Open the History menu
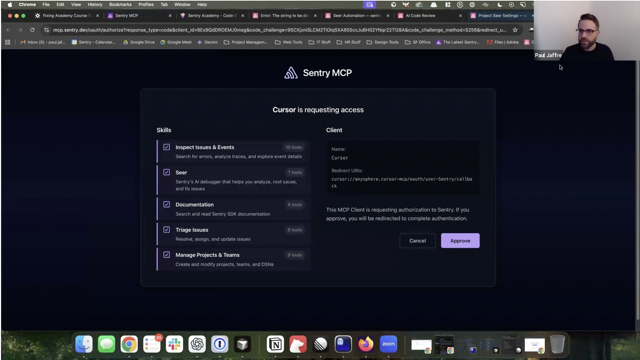640x360 pixels. click(95, 4)
